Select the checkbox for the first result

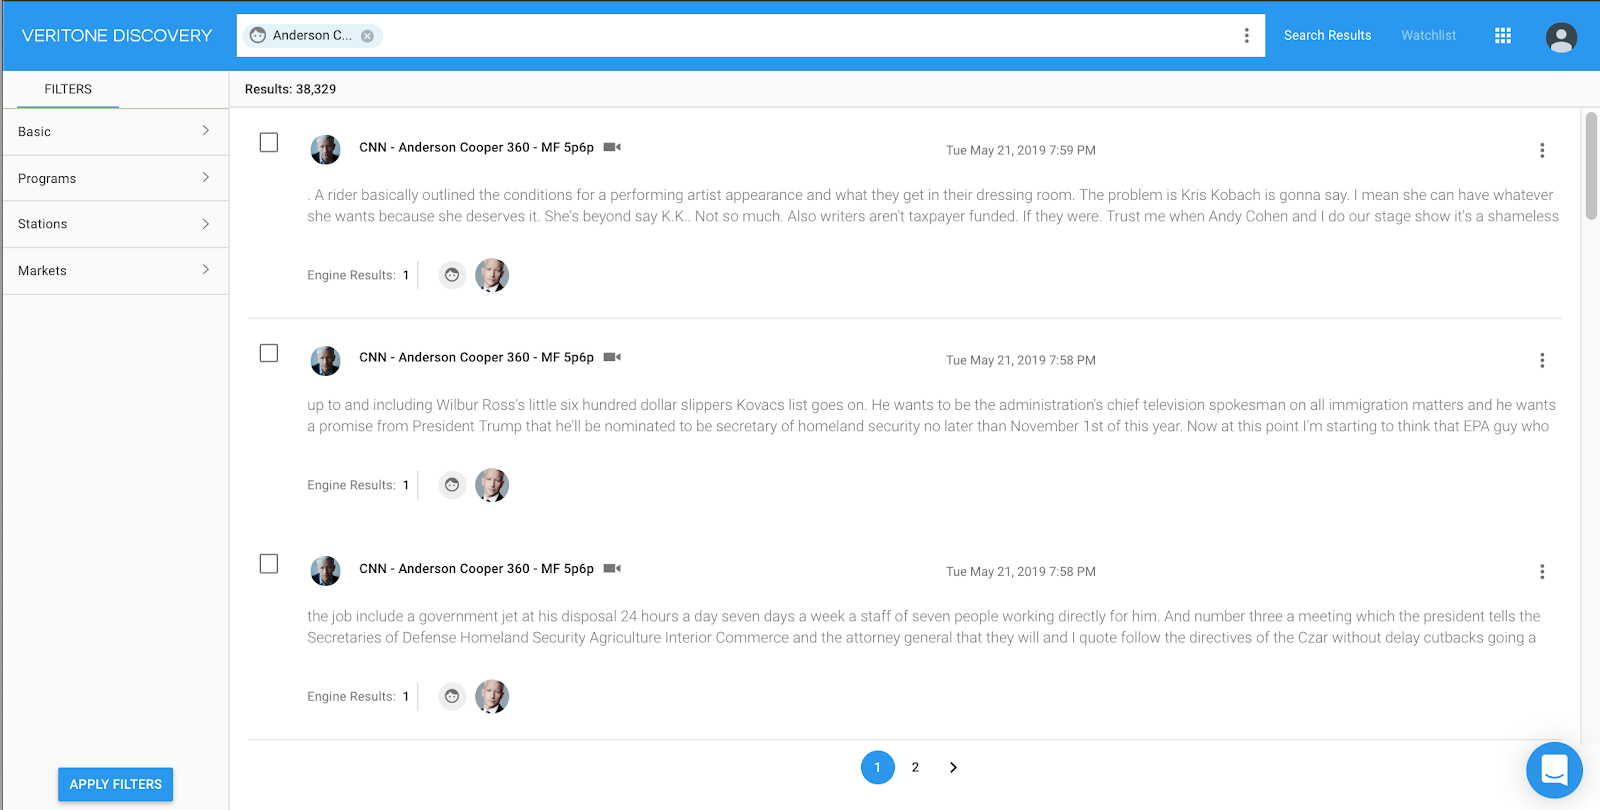pyautogui.click(x=269, y=143)
